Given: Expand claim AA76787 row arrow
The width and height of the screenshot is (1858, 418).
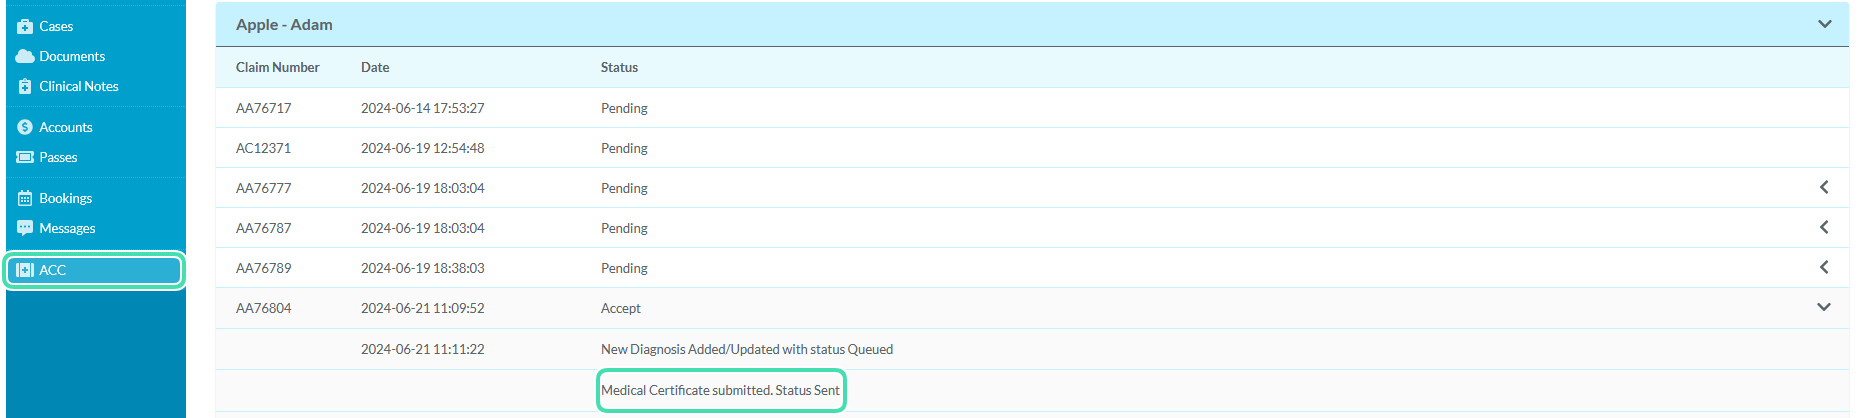Looking at the screenshot, I should (x=1824, y=227).
